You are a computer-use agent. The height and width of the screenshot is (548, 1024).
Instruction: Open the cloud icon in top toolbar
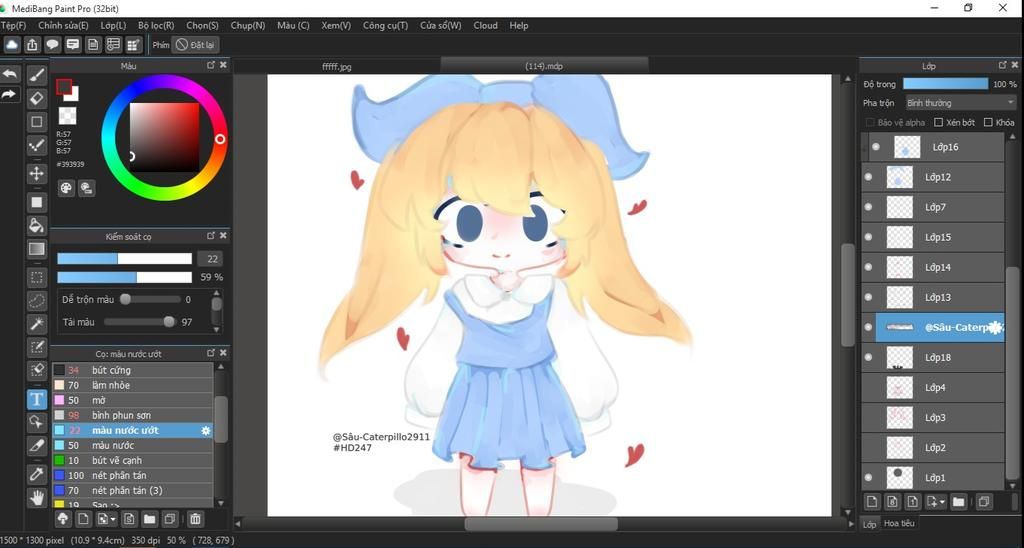[x=12, y=44]
